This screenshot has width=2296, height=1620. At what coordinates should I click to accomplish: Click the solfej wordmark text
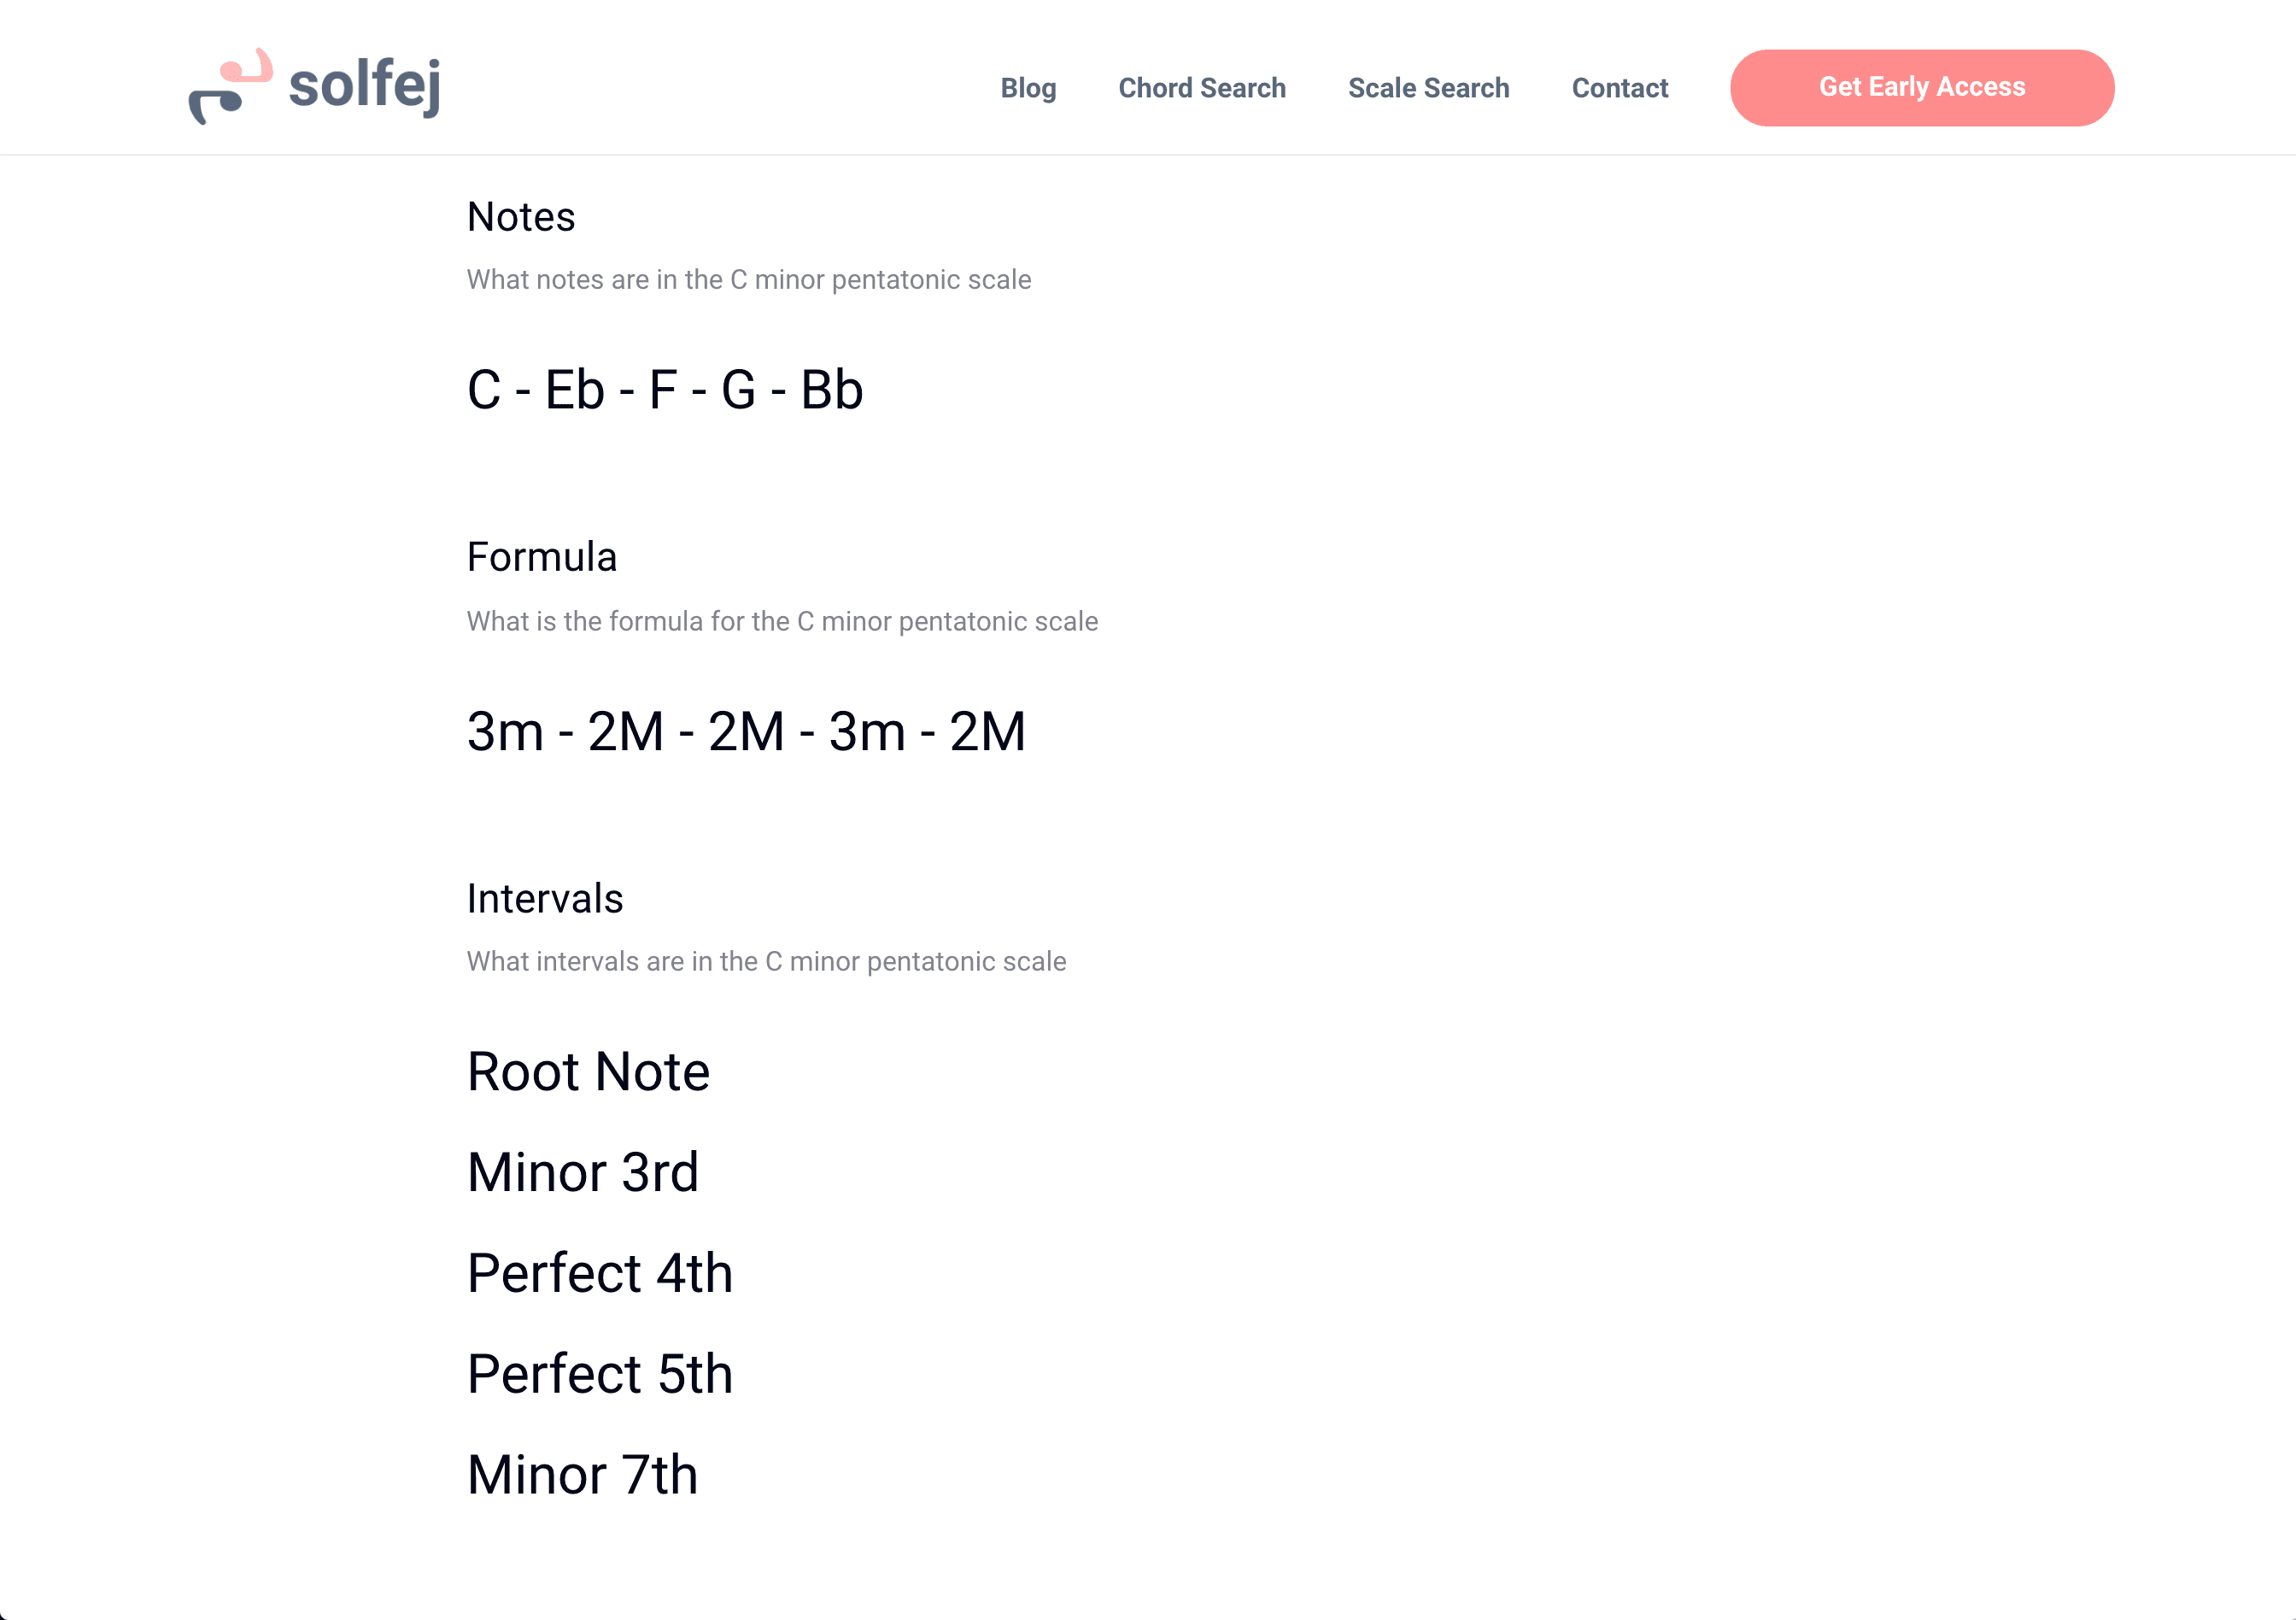(x=365, y=86)
